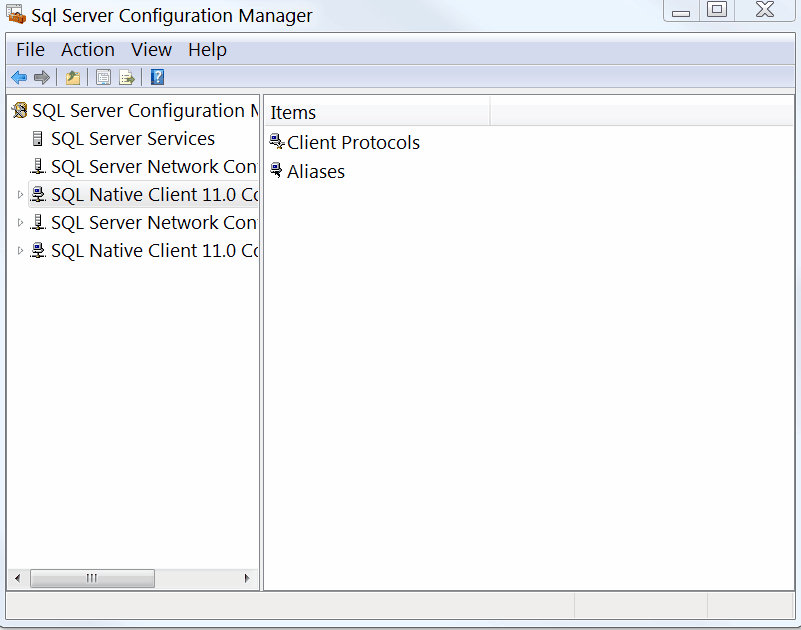This screenshot has height=630, width=801.
Task: Select SQL Server Services in the tree
Action: point(133,139)
